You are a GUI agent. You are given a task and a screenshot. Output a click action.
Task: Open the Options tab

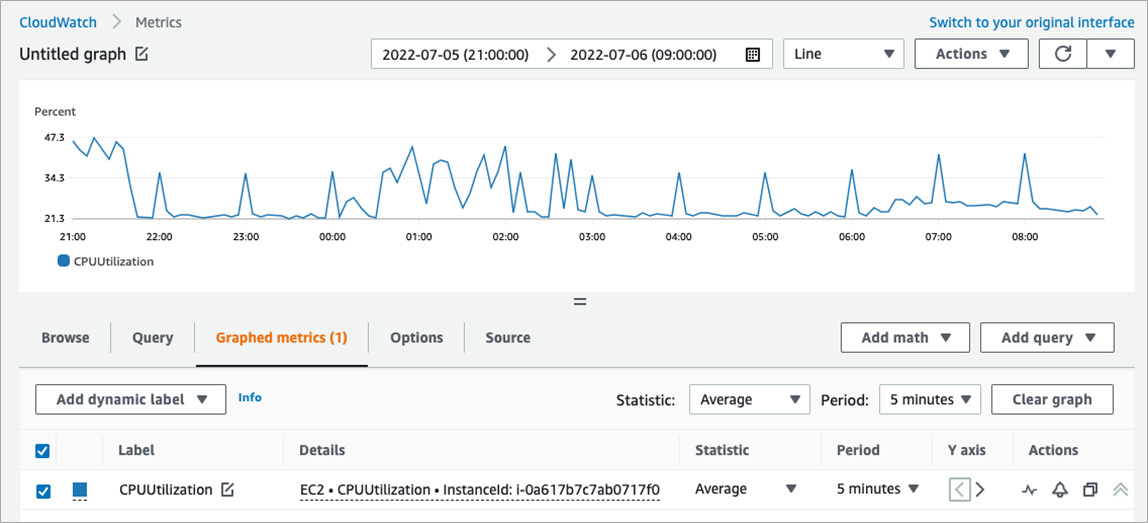[417, 338]
